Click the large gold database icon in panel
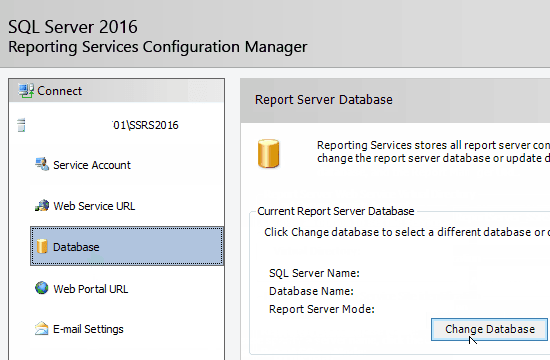550x360 pixels. 268,154
